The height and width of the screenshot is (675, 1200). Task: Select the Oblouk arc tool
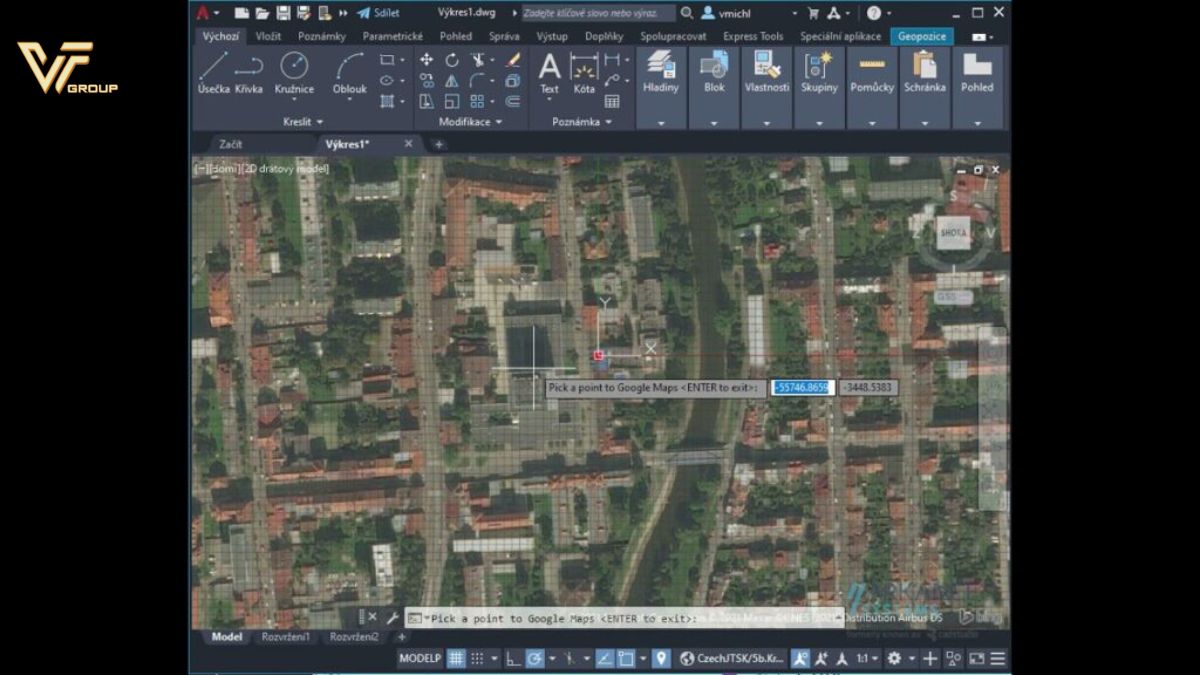coord(349,73)
